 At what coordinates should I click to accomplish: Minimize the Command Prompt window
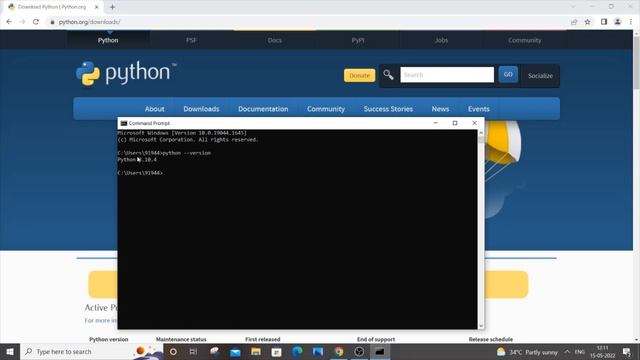(x=436, y=123)
